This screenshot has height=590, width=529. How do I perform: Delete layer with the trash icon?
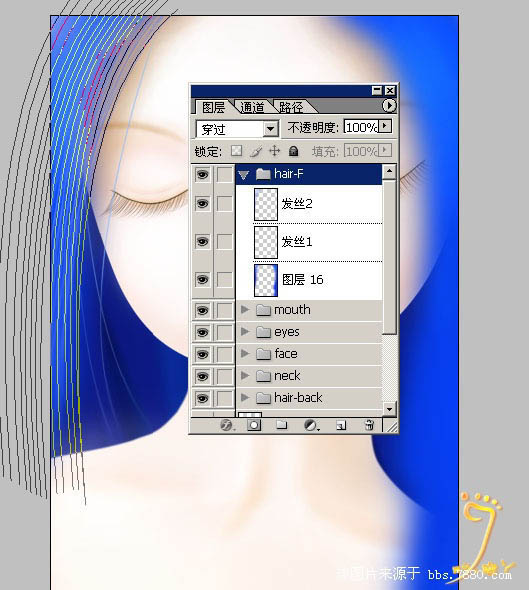[369, 425]
